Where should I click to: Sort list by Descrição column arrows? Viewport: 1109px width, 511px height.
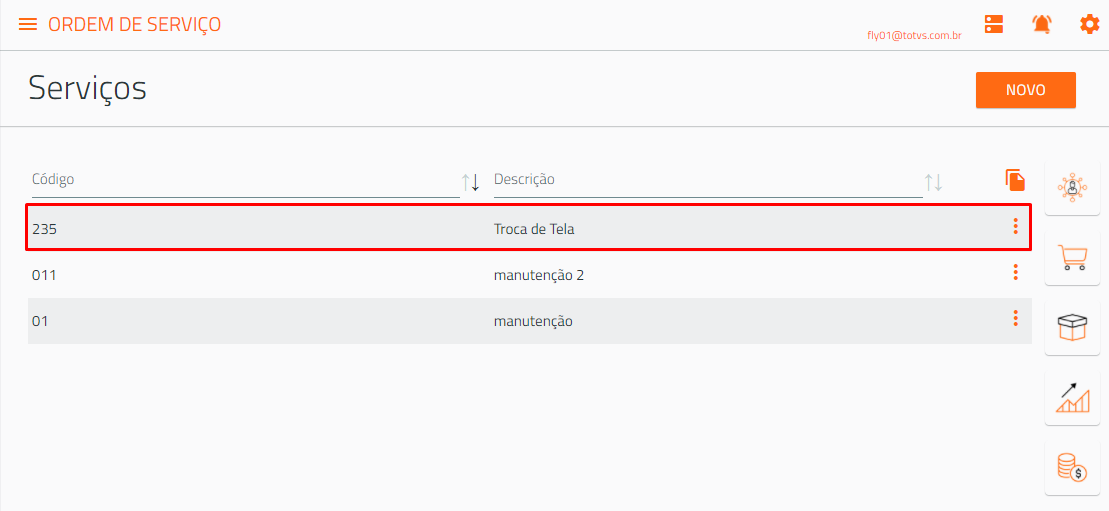point(934,182)
